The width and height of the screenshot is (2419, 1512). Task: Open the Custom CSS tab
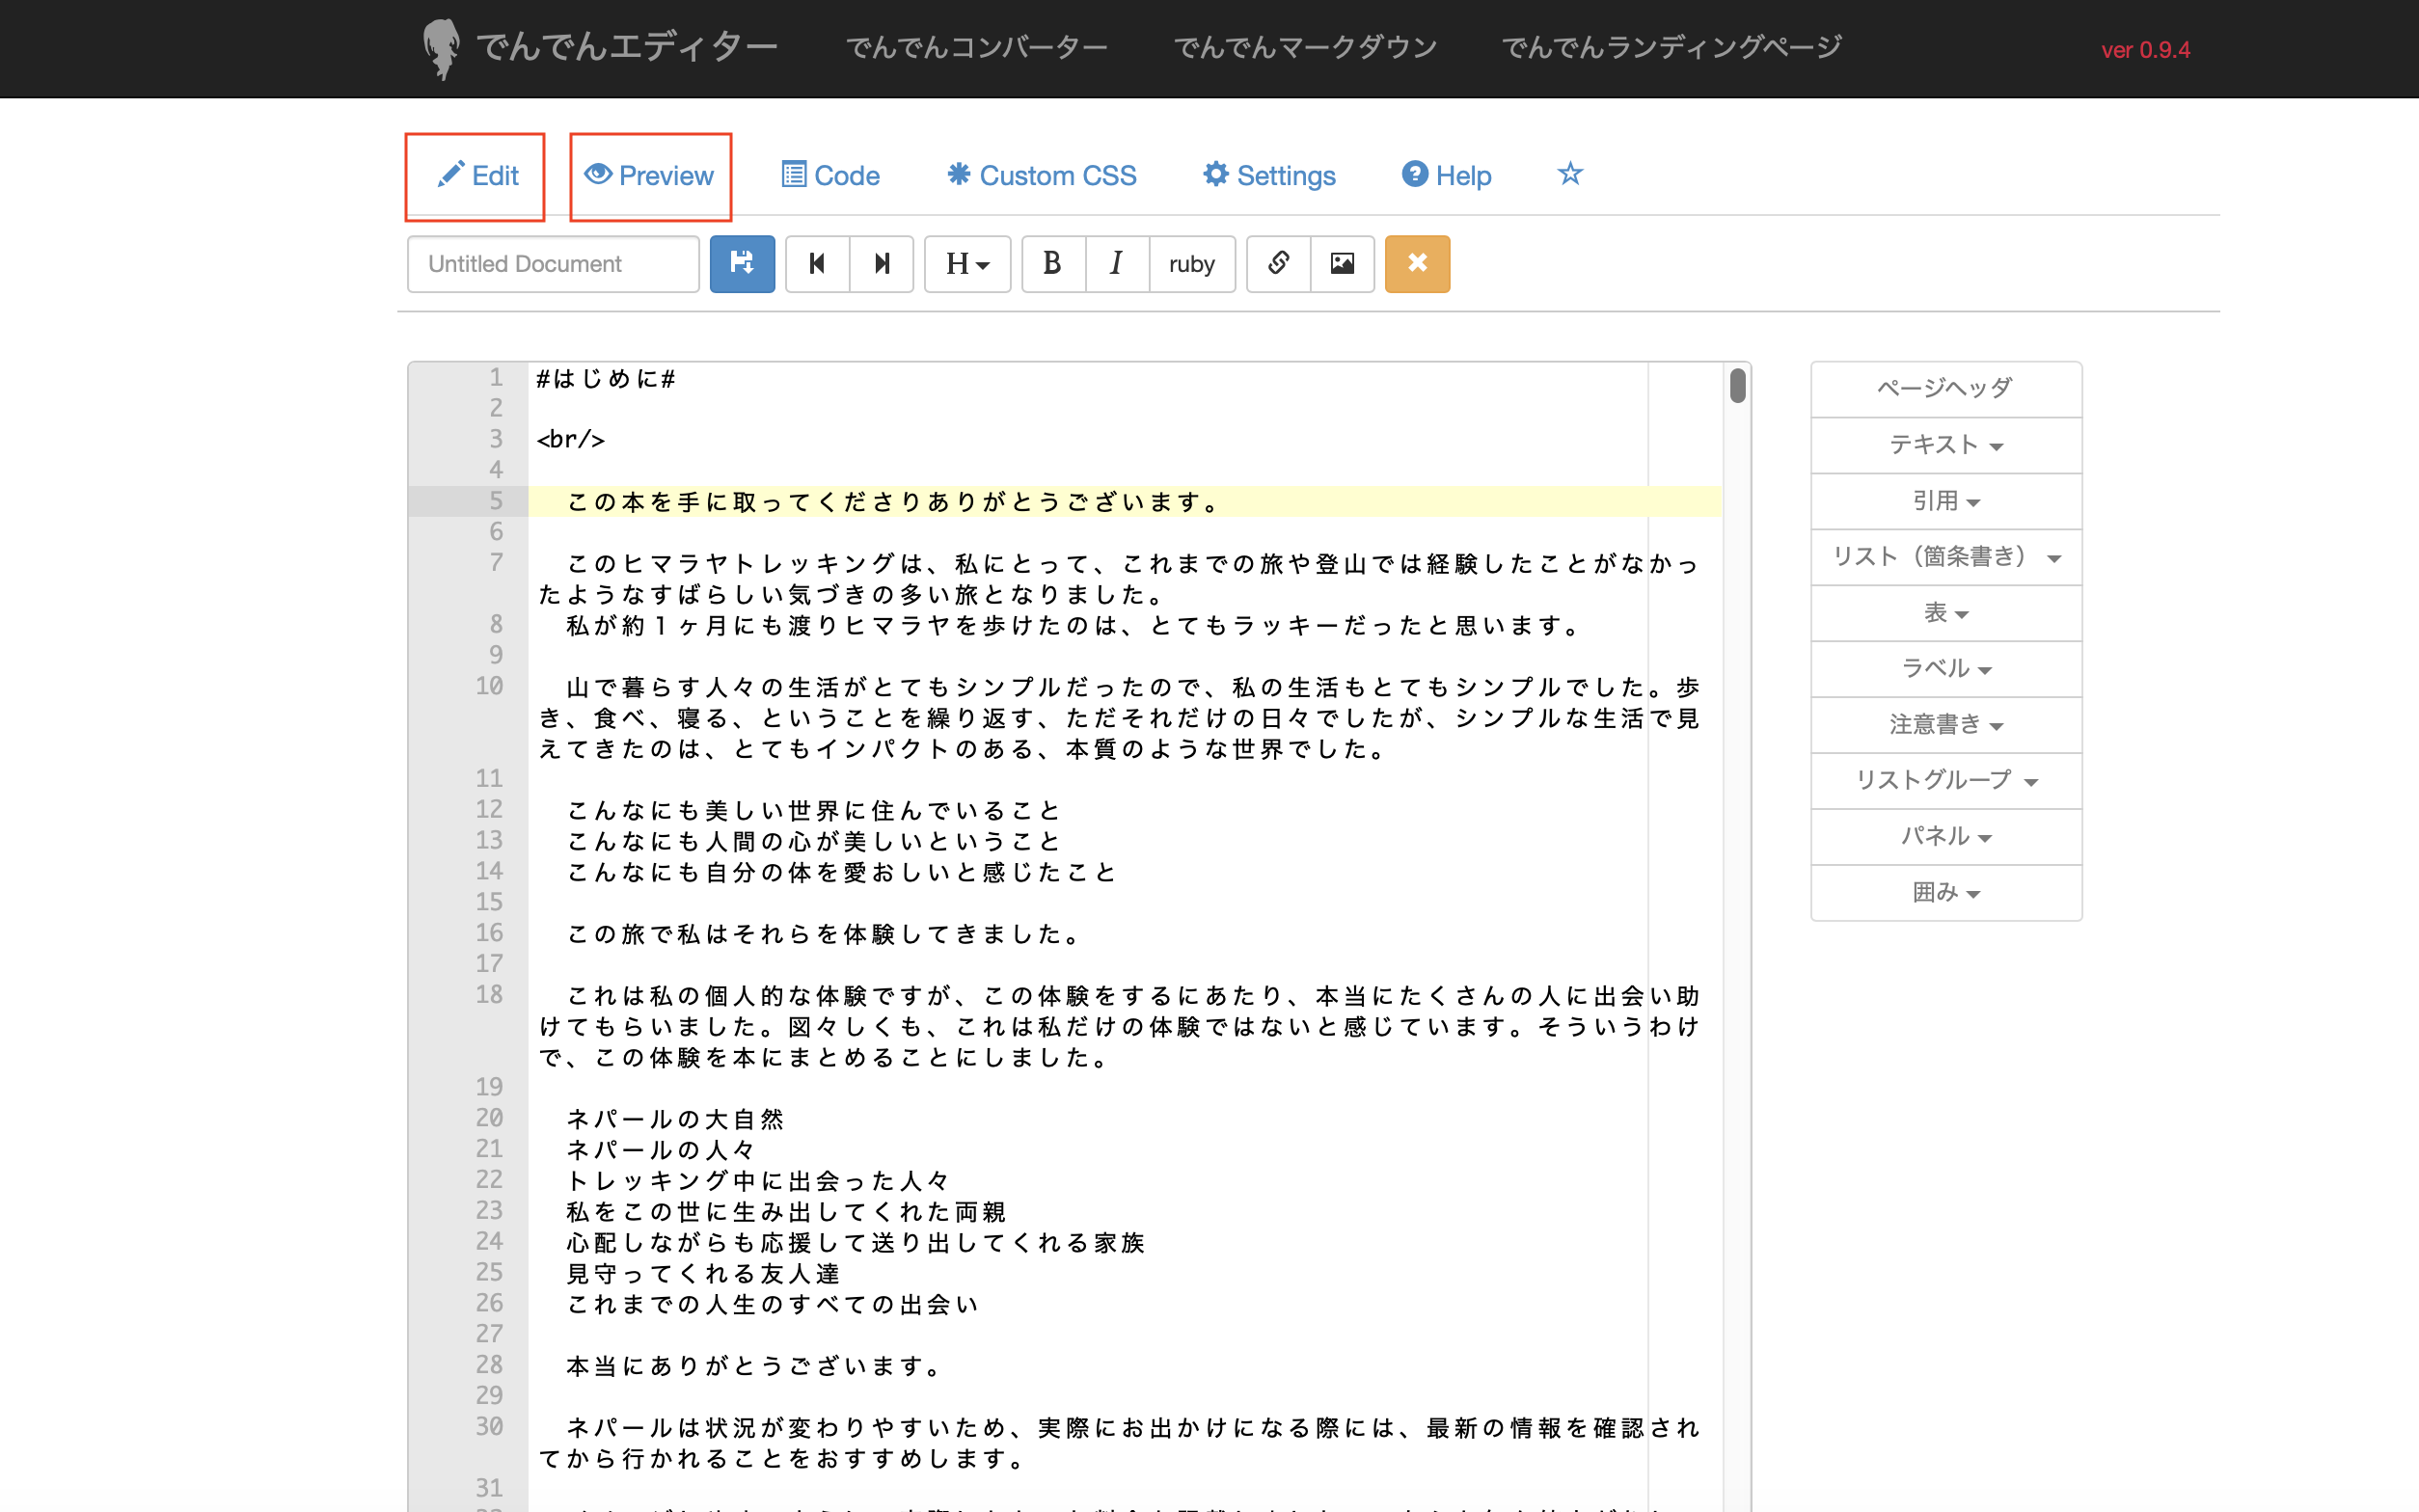click(1041, 176)
